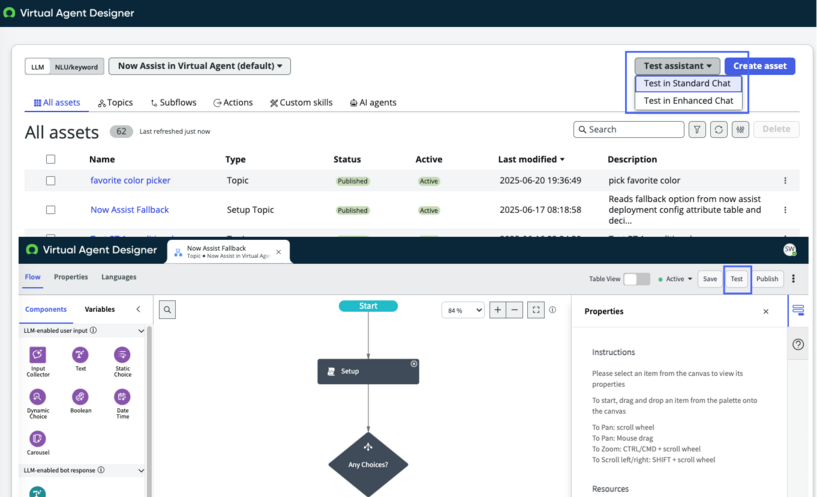The image size is (817, 497).
Task: Select the Carousel component
Action: coord(38,443)
